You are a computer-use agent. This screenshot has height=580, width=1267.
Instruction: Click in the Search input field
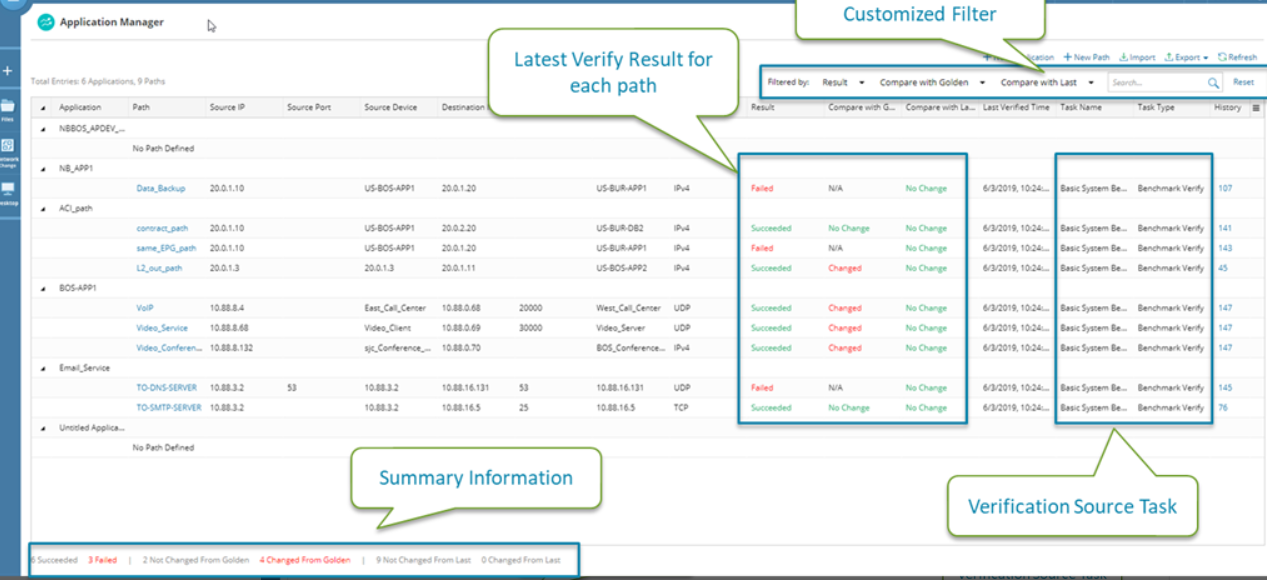click(x=1158, y=83)
